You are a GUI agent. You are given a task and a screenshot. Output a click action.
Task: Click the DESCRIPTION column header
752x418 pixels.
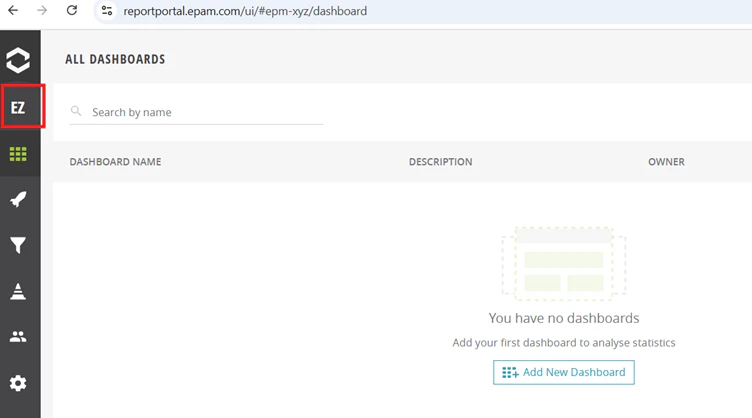441,162
